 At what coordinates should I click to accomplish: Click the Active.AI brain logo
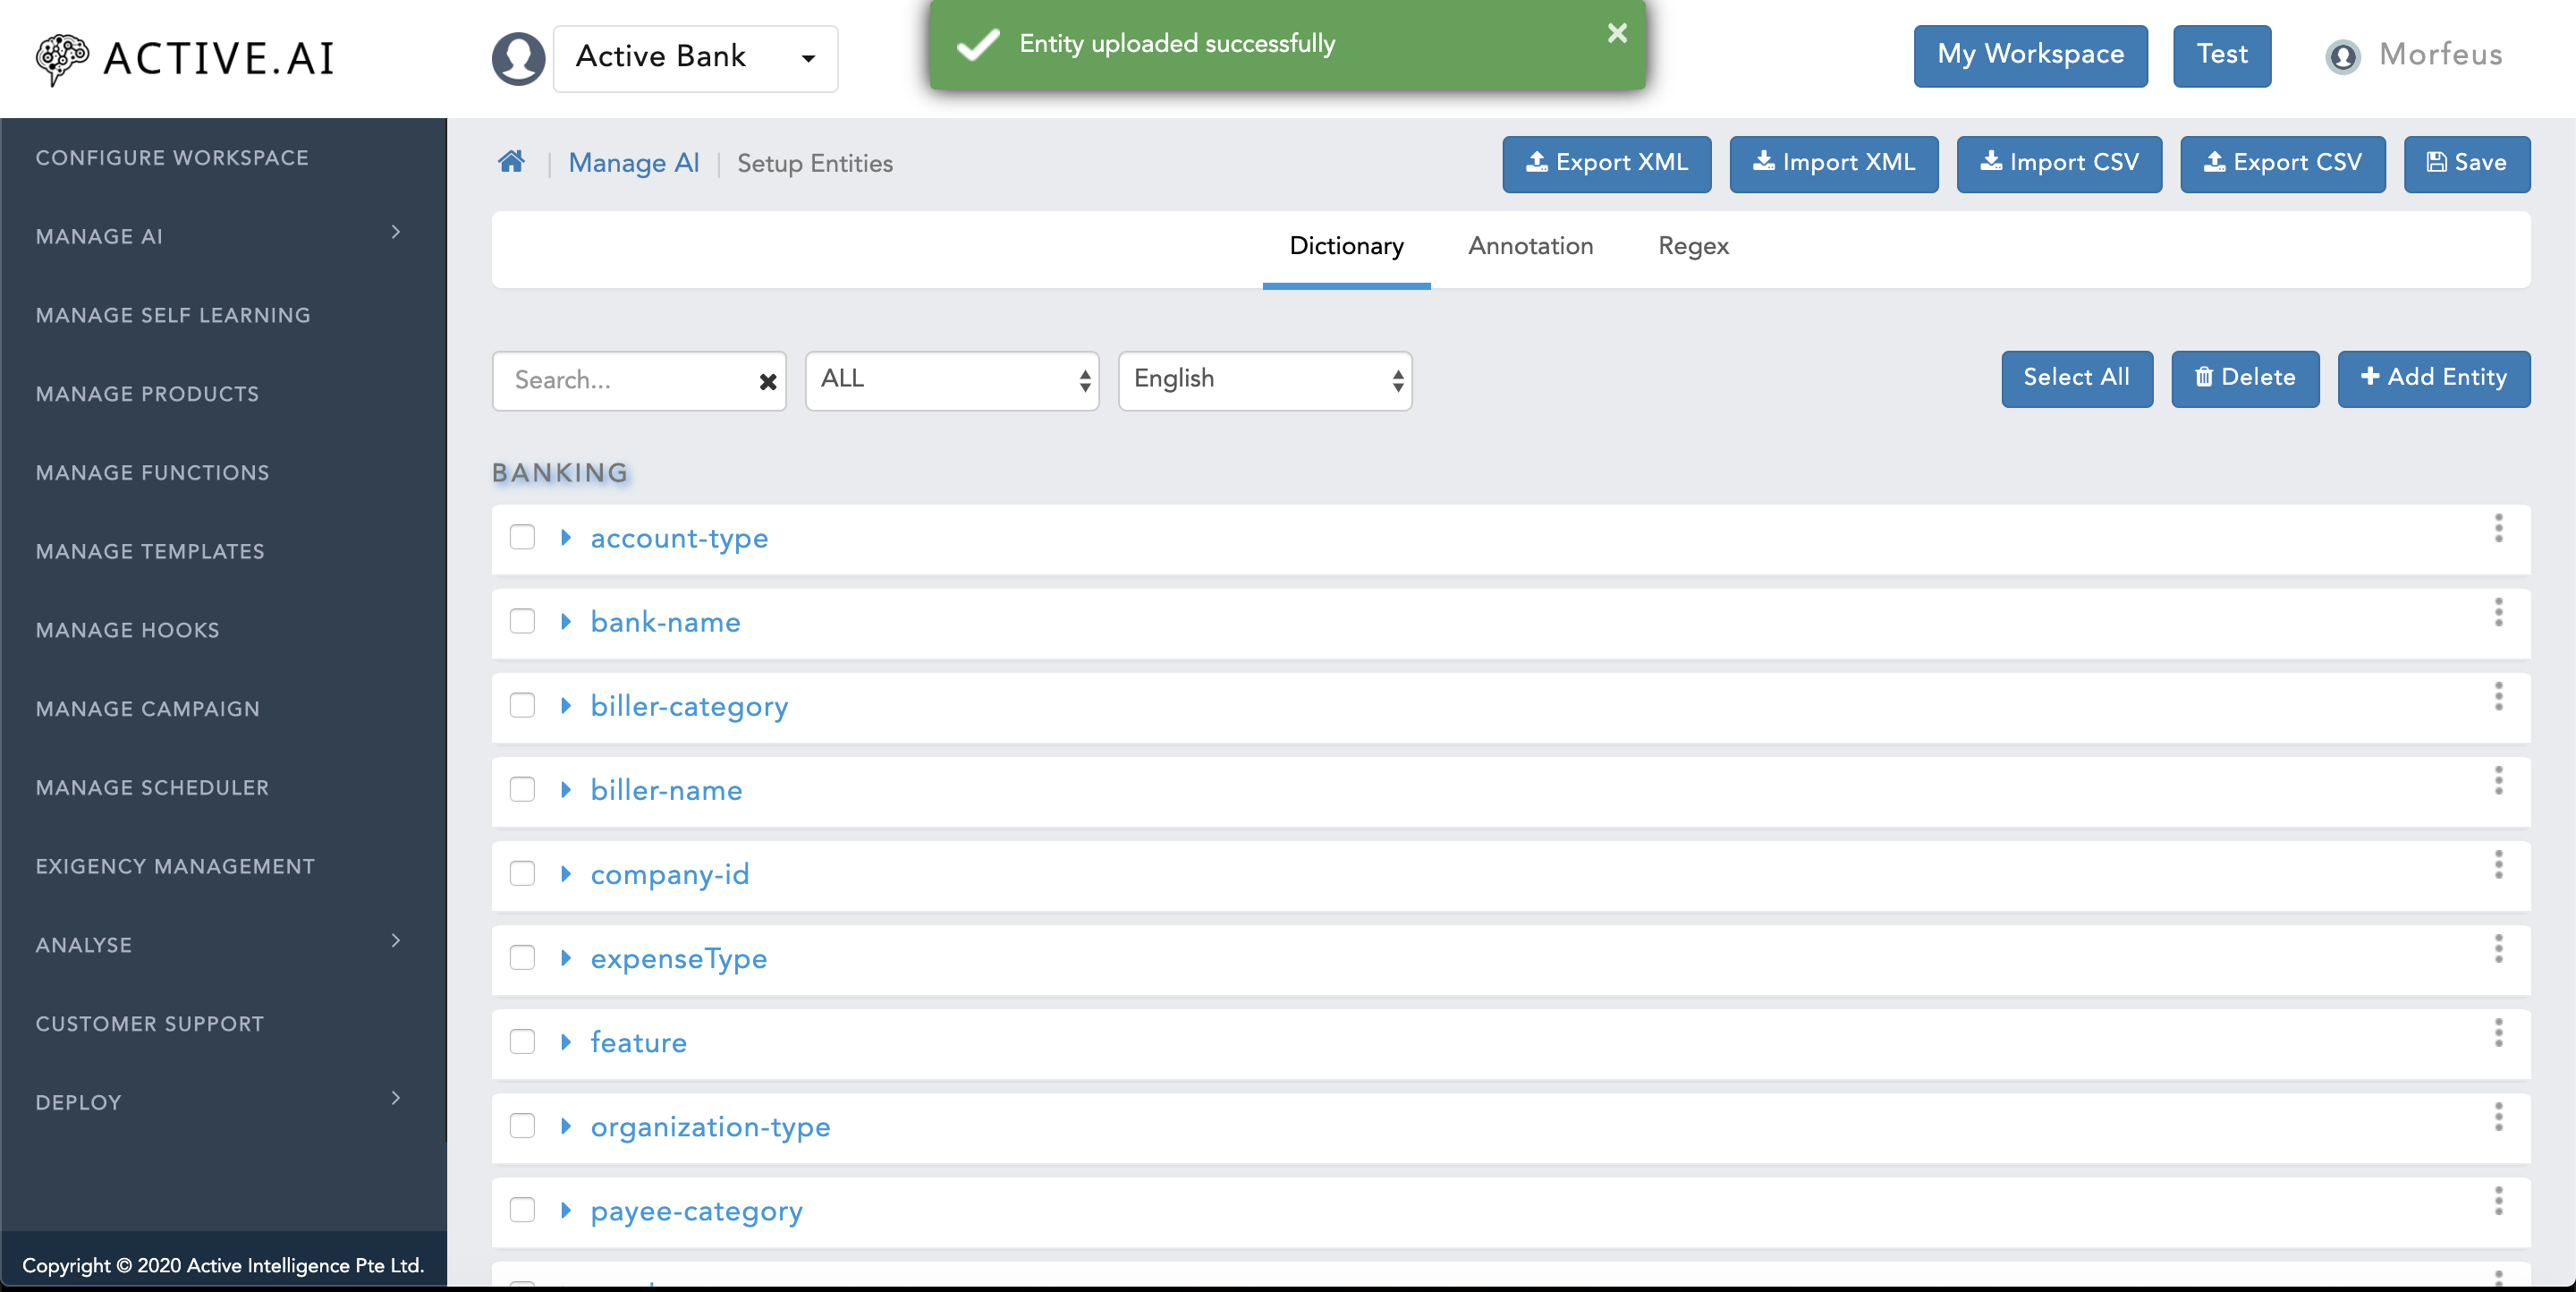[62, 59]
